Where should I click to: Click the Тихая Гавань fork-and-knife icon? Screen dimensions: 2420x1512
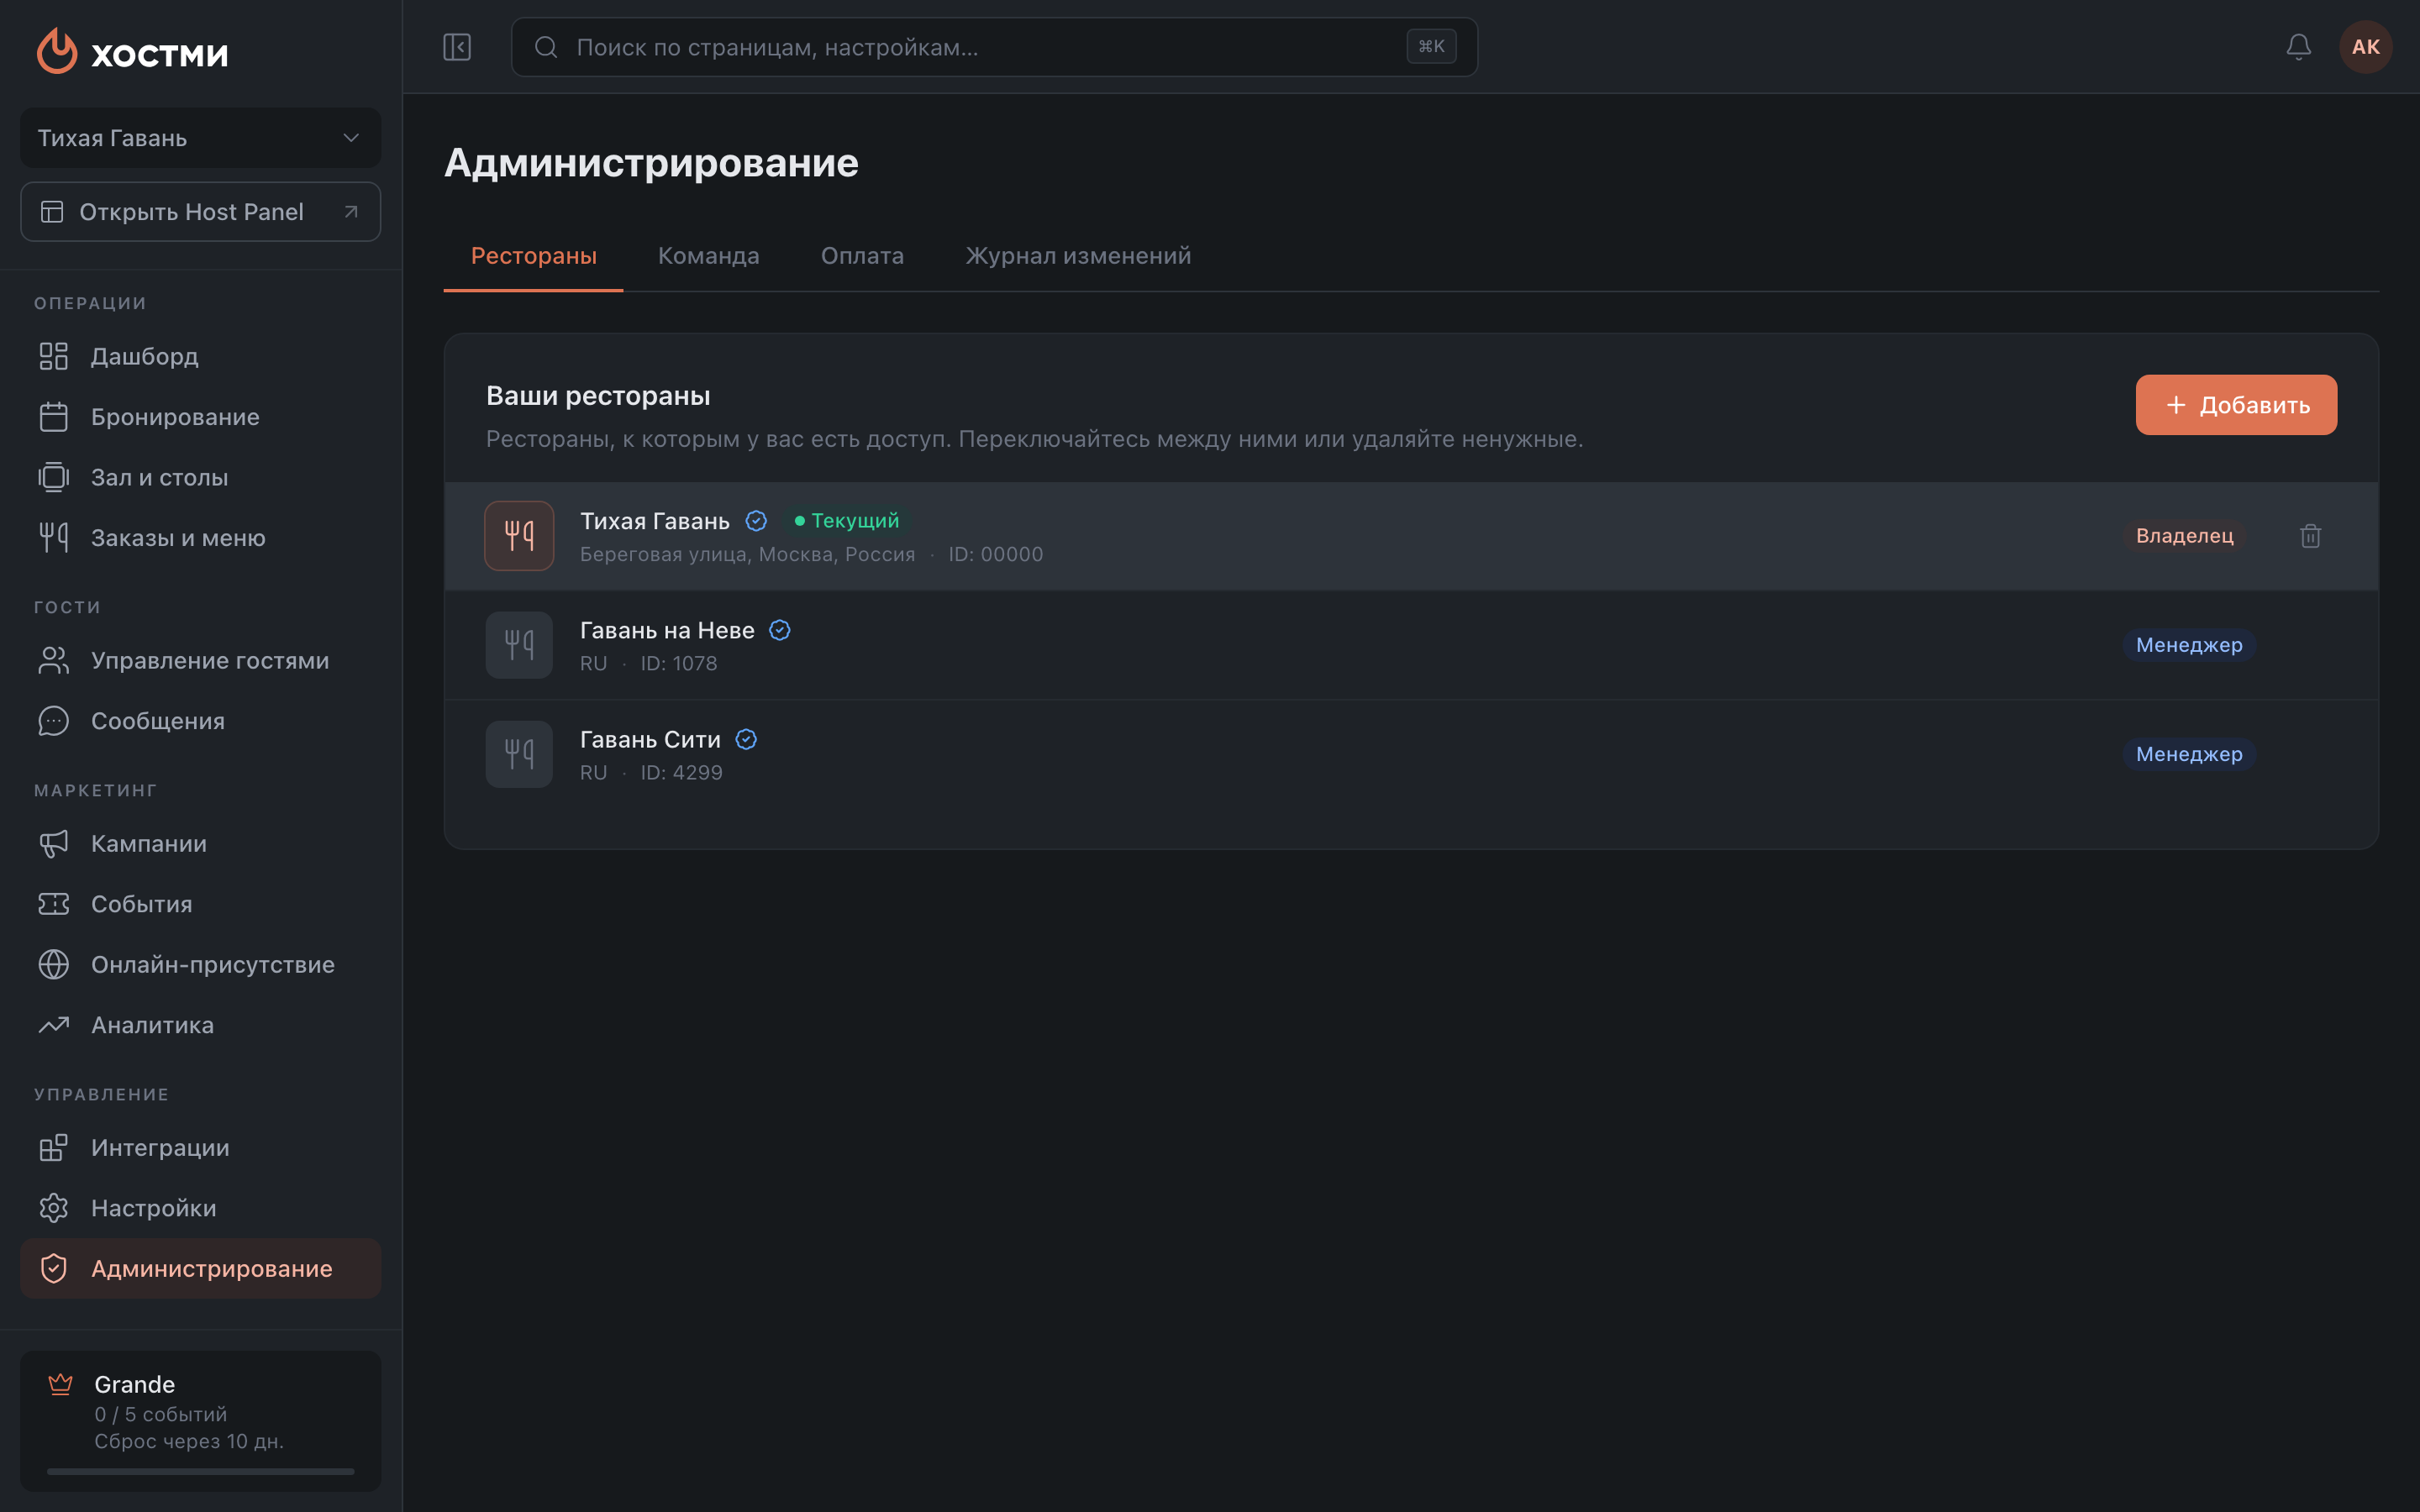click(x=519, y=536)
